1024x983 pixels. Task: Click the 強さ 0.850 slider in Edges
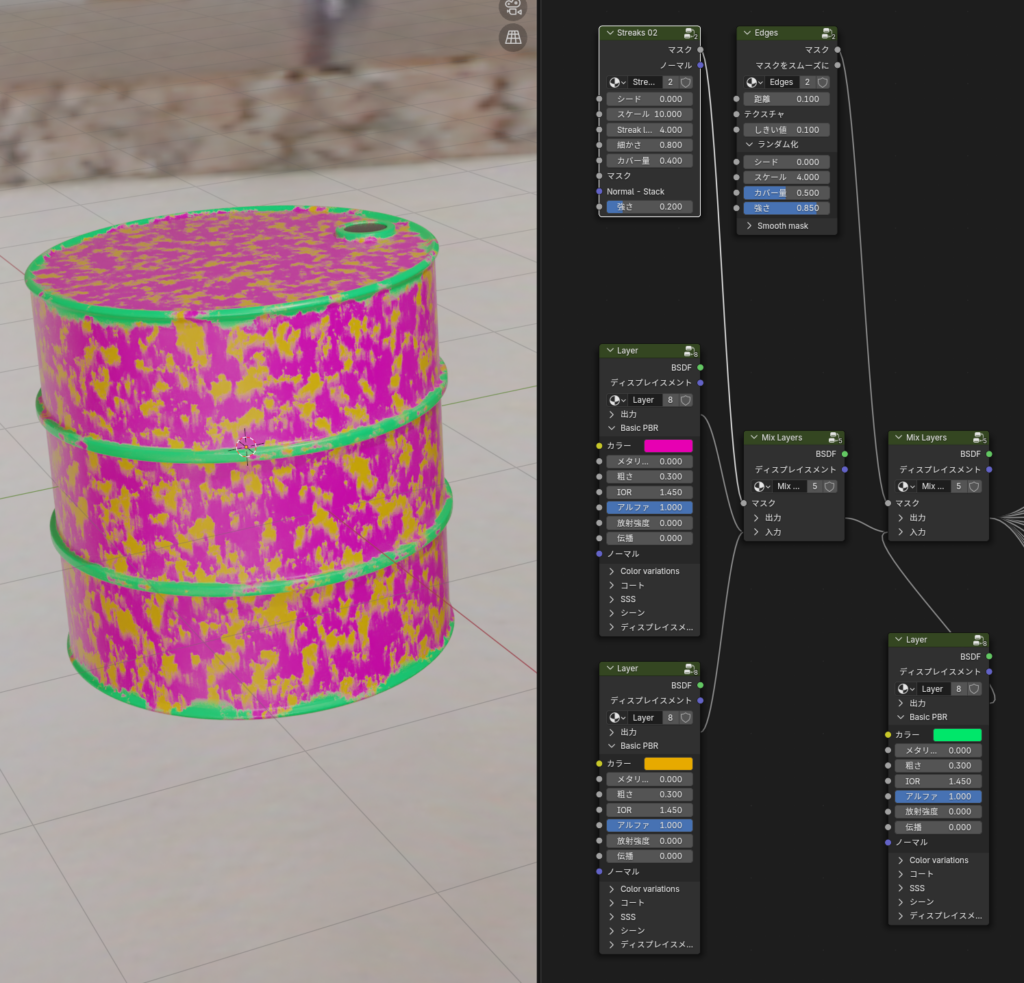click(786, 208)
